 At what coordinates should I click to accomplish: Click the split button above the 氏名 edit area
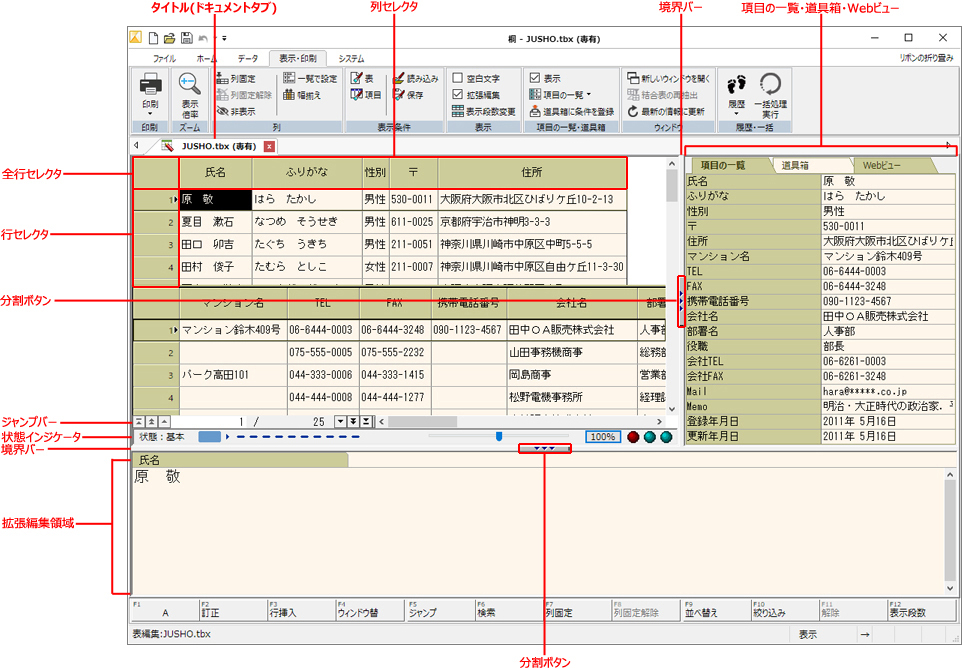545,449
